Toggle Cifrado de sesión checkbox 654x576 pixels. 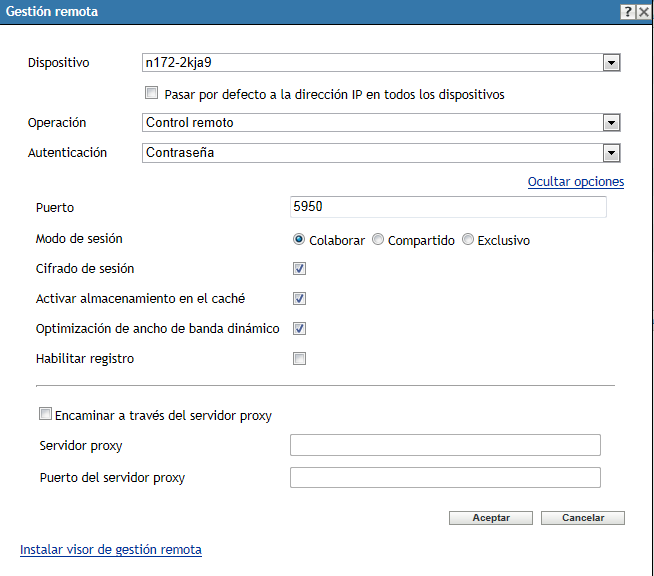coord(300,269)
